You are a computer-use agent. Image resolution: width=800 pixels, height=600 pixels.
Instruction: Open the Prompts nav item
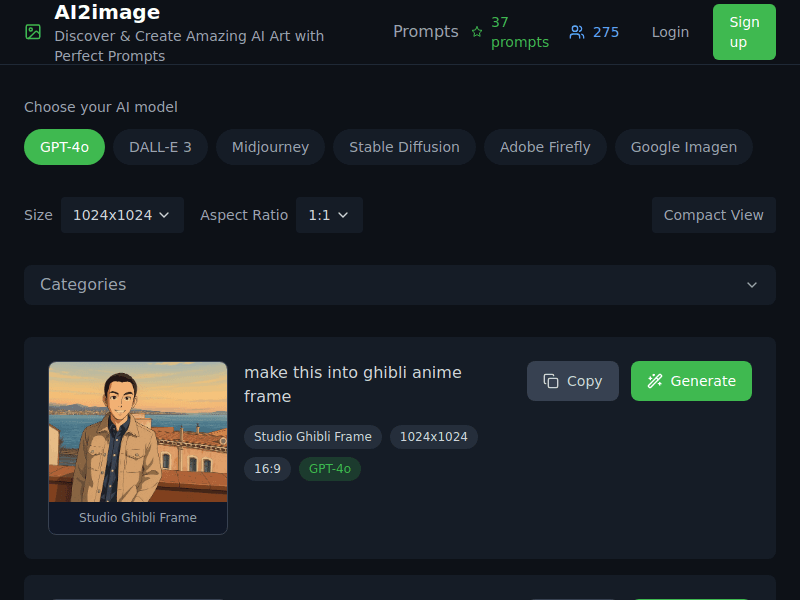pos(426,32)
